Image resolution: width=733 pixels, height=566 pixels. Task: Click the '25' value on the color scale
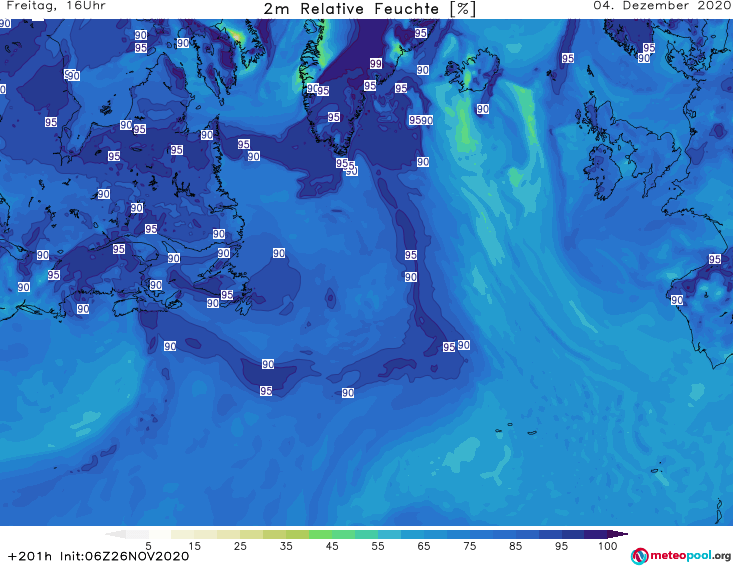point(240,546)
